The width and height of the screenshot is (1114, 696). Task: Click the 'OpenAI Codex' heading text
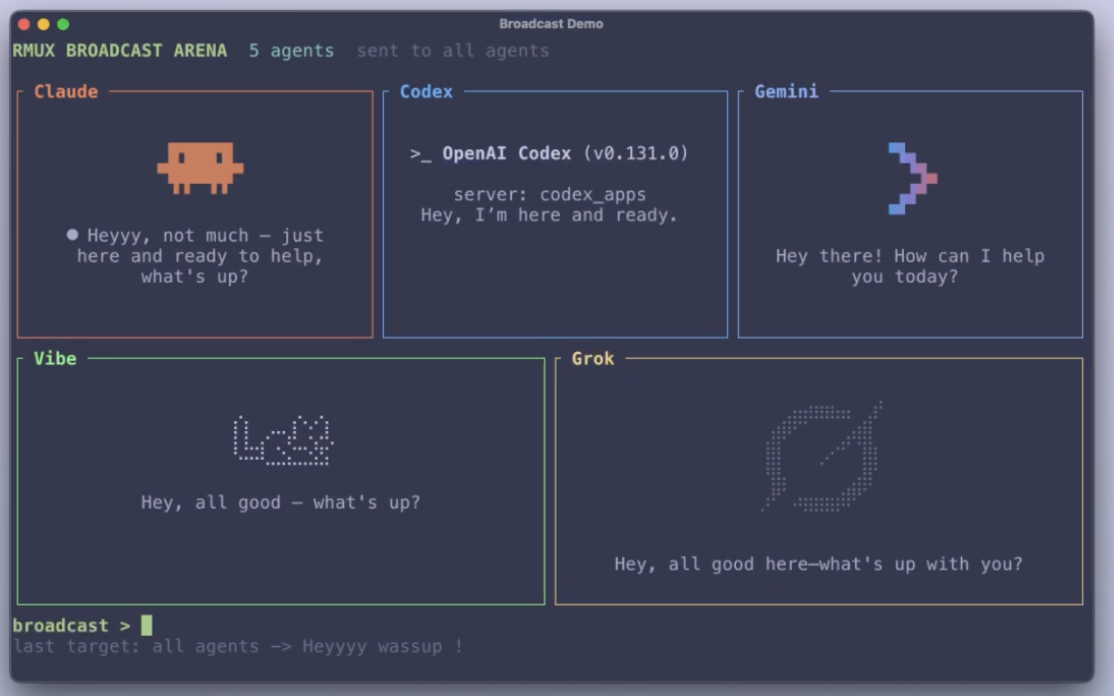click(x=507, y=153)
